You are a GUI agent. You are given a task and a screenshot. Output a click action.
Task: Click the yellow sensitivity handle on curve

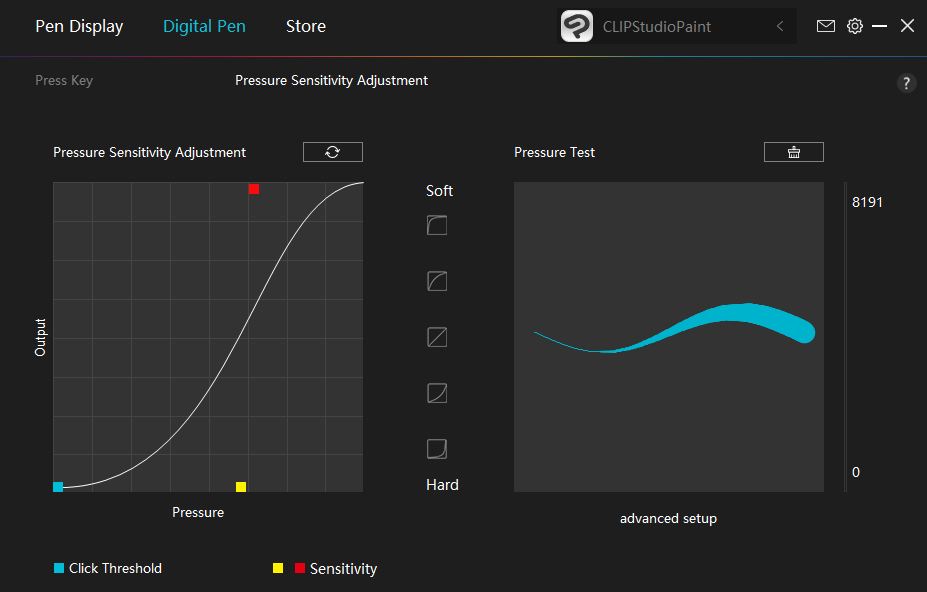click(241, 487)
